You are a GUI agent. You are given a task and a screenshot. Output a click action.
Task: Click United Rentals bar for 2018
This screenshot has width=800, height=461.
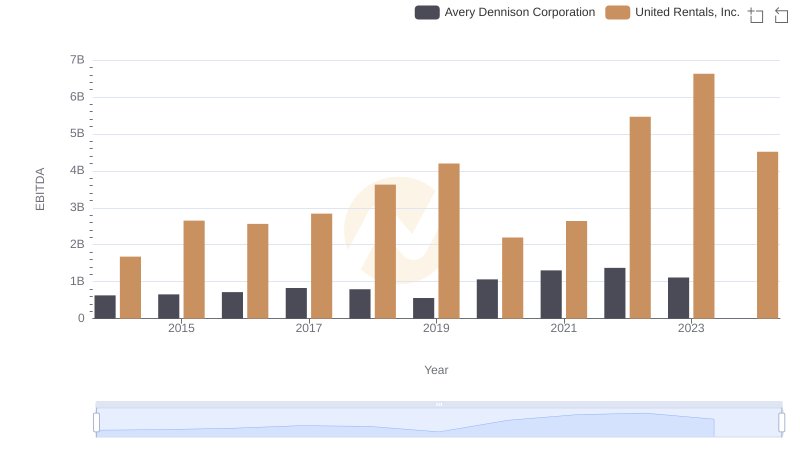coord(385,251)
